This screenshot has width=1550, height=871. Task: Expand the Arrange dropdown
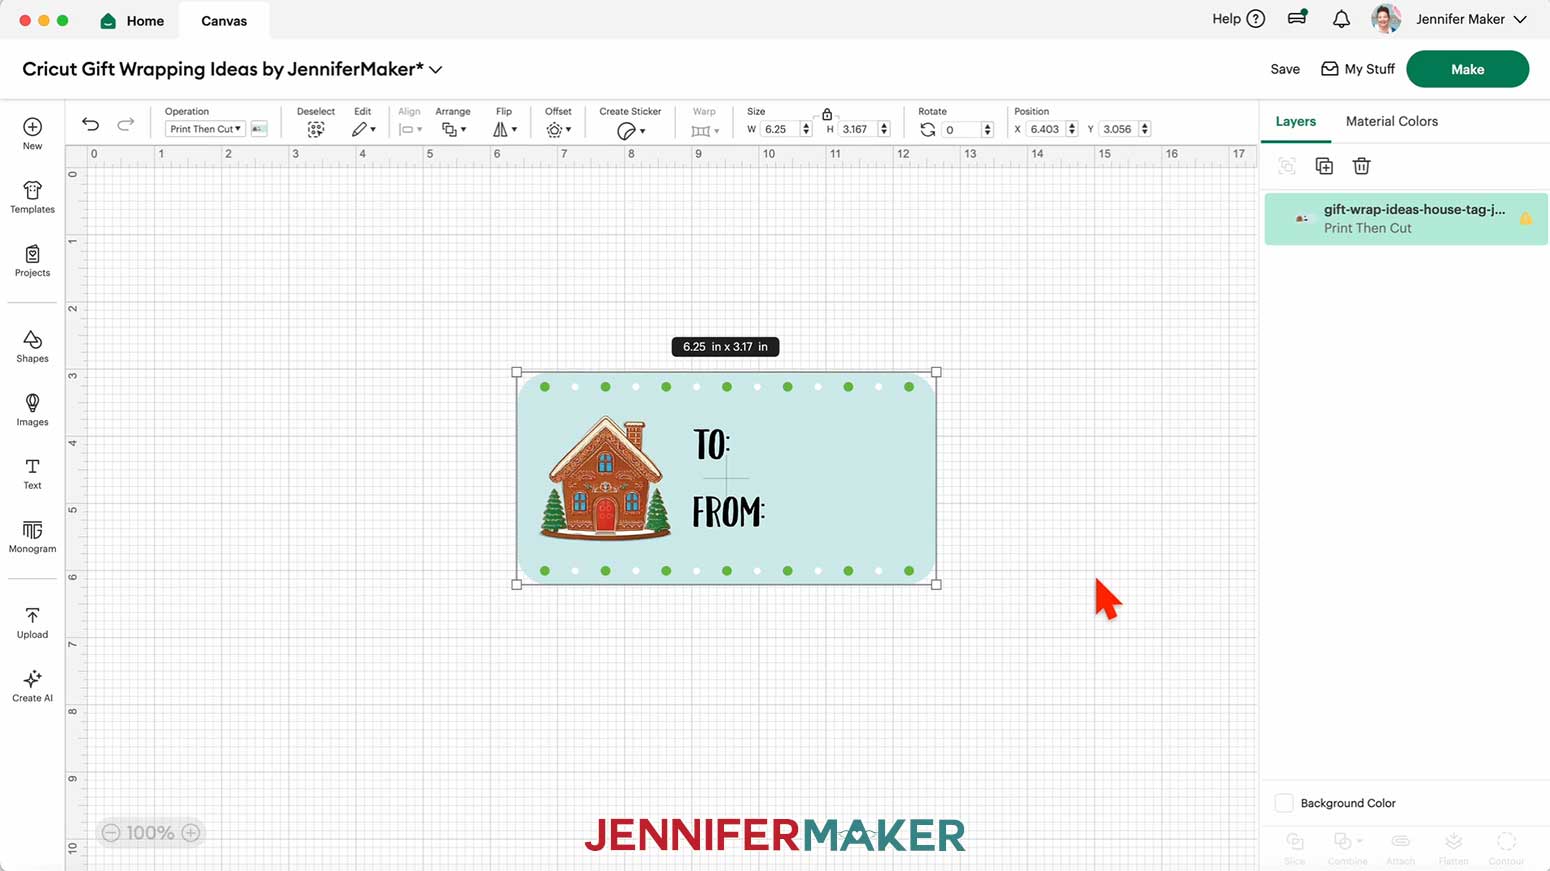pyautogui.click(x=454, y=130)
